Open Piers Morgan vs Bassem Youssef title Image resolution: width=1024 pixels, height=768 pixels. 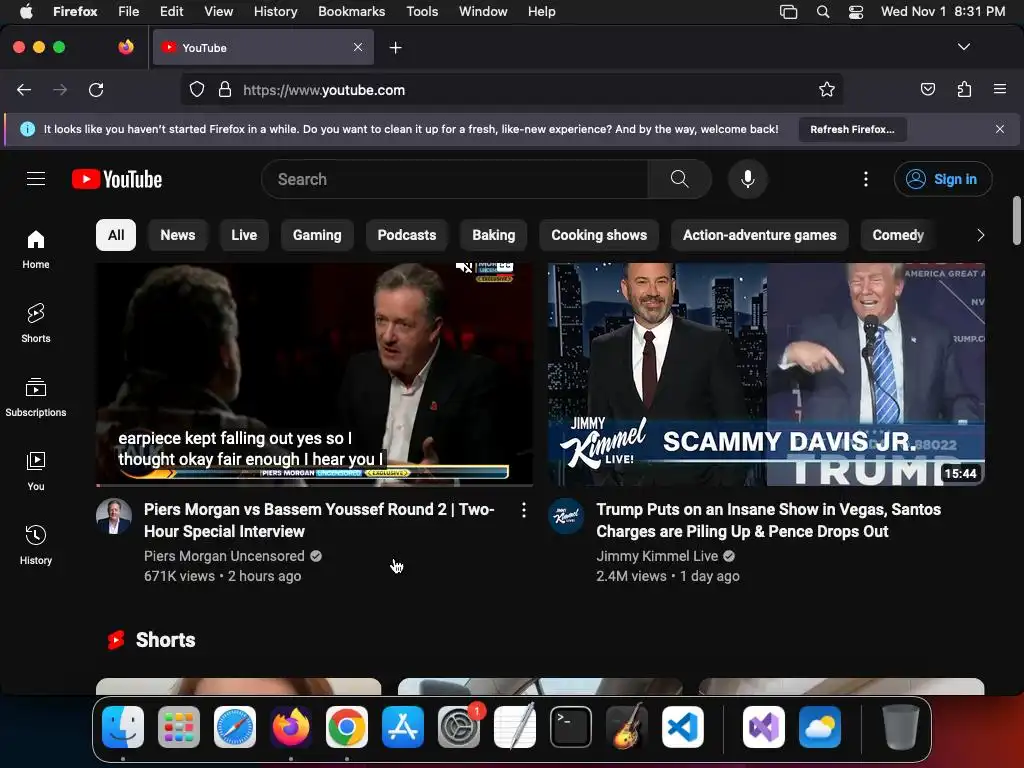[319, 520]
